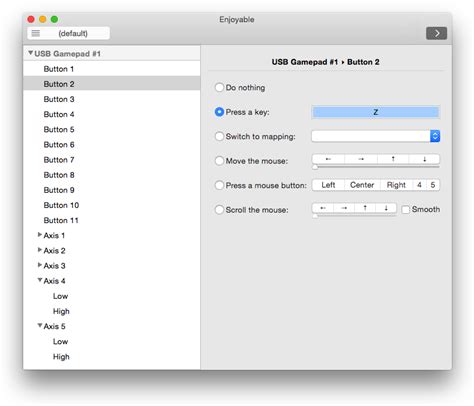
Task: Select Button 4 in the input list
Action: (x=112, y=114)
